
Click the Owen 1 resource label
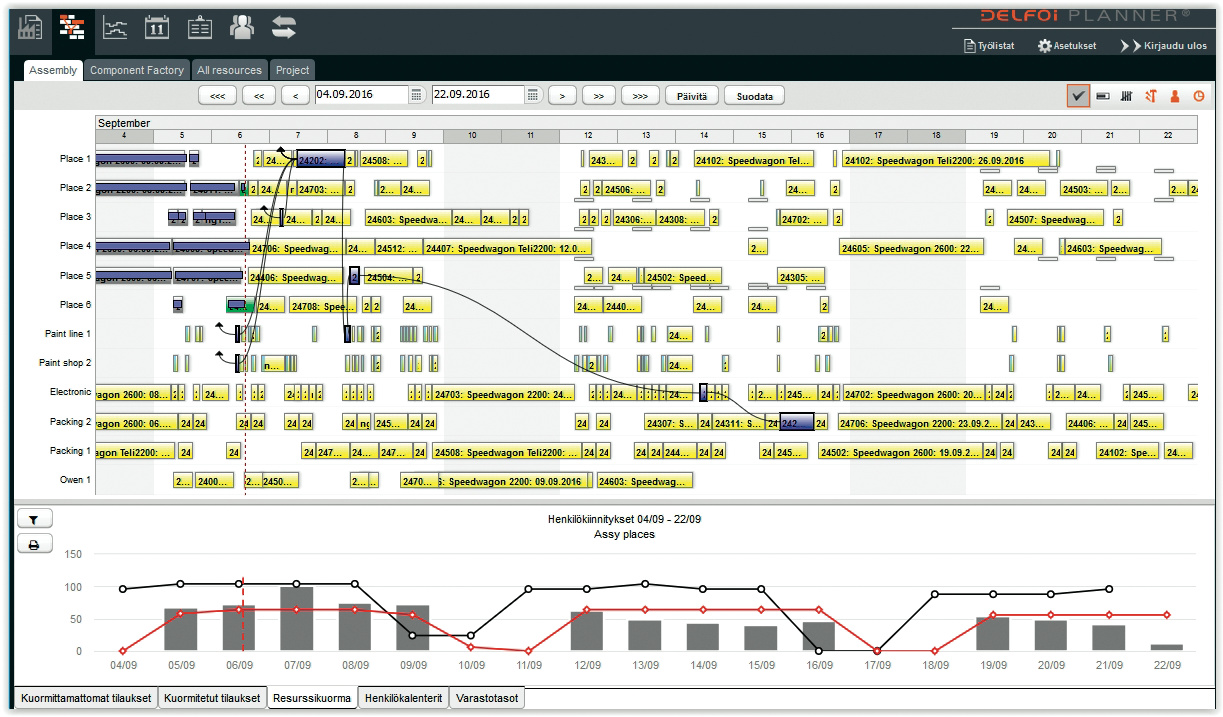pos(75,480)
